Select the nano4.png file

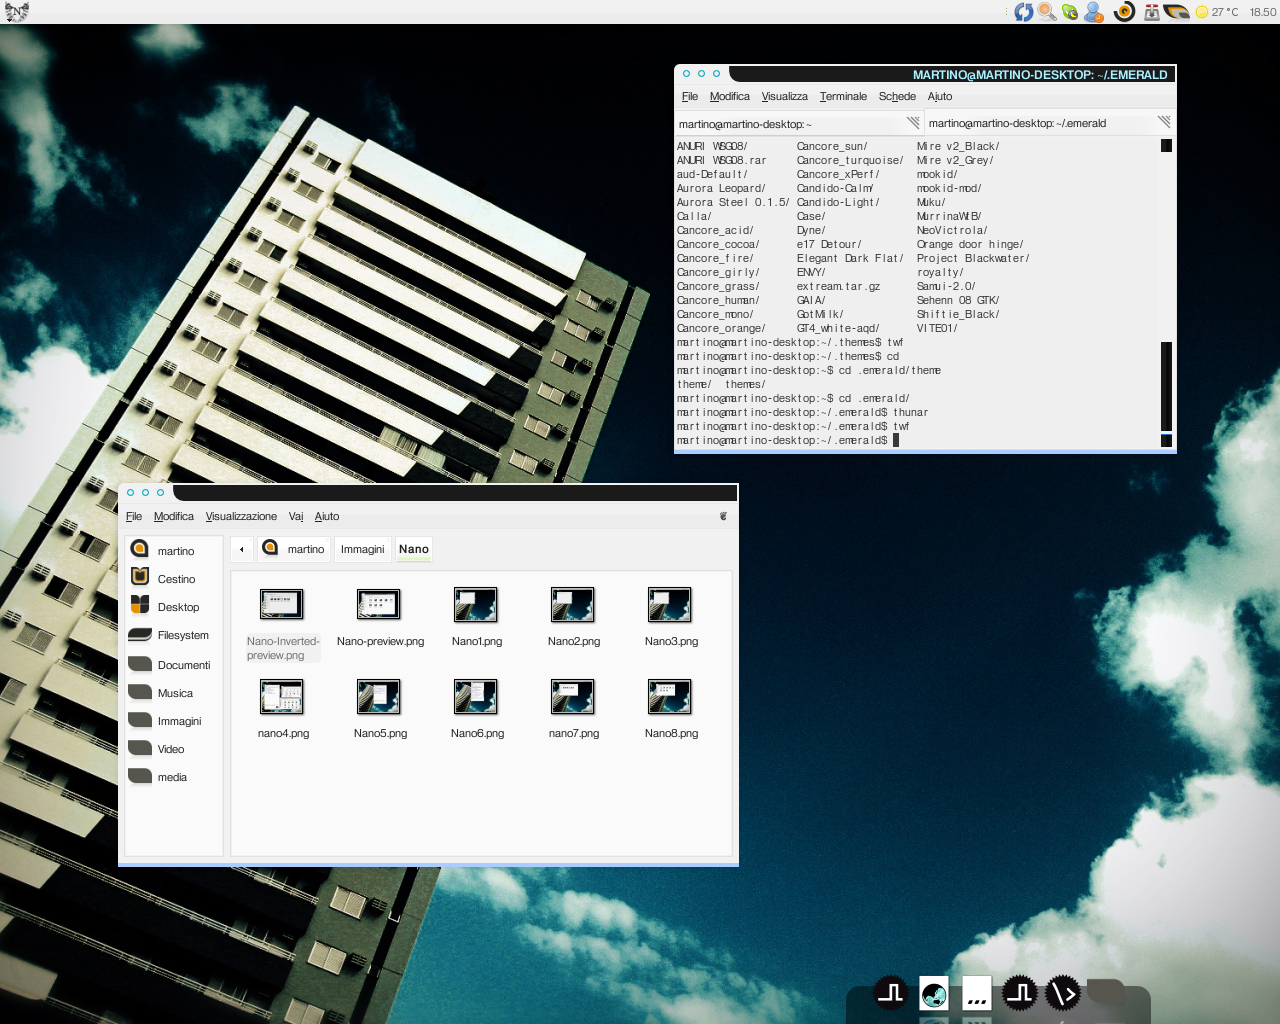(x=282, y=710)
